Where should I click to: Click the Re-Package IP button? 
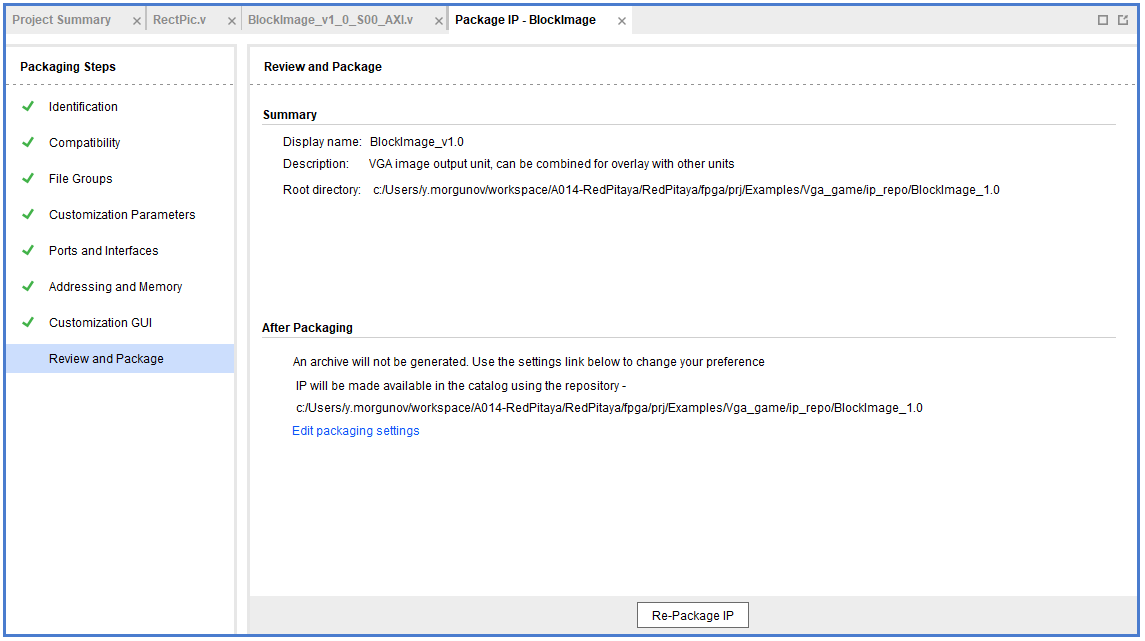point(692,615)
